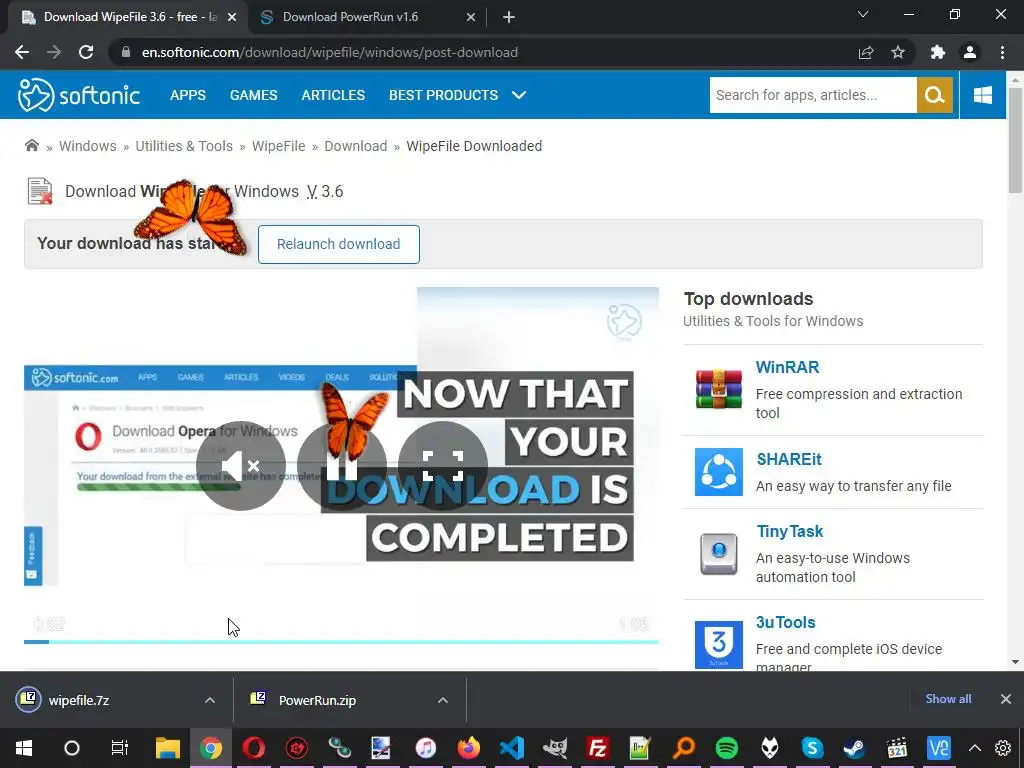Unmute the video with the speaker icon
This screenshot has width=1024, height=768.
240,466
